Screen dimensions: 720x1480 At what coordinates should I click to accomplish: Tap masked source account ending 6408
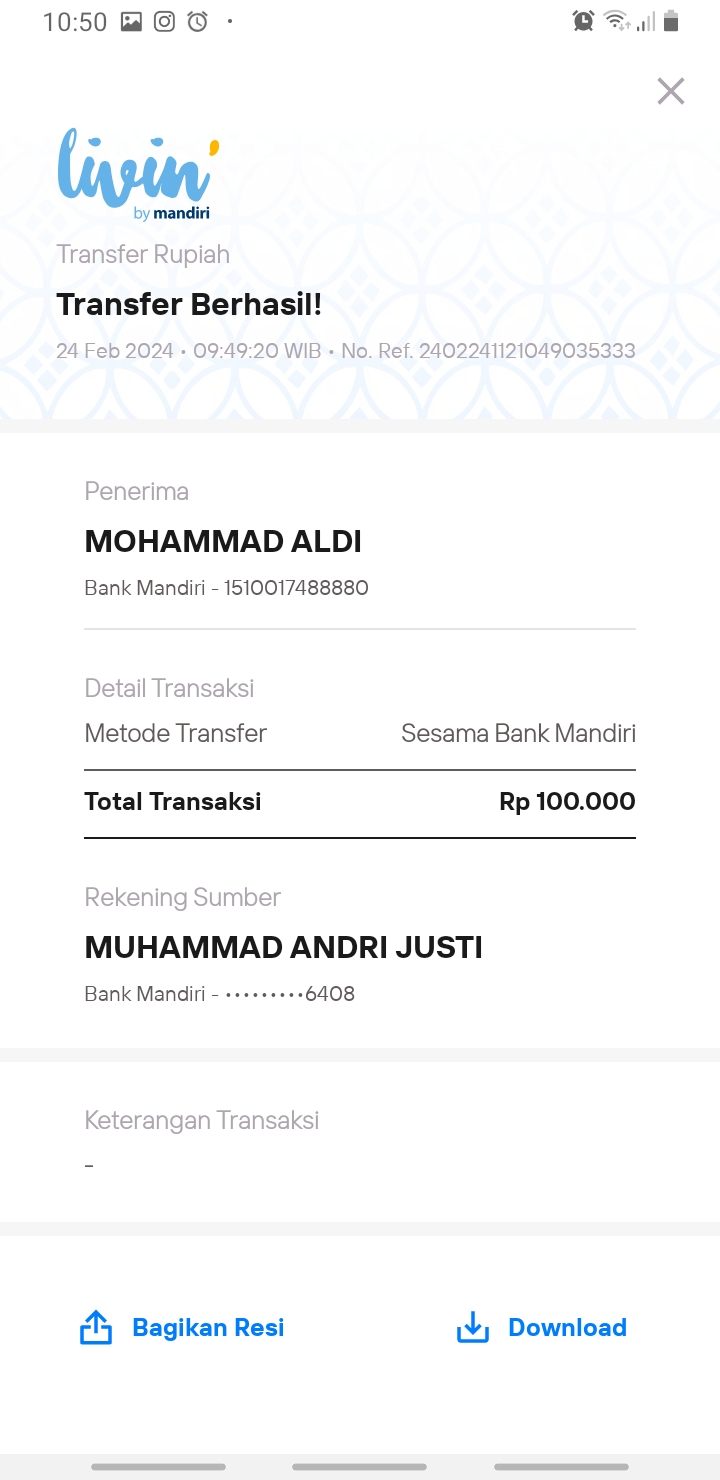(x=290, y=994)
